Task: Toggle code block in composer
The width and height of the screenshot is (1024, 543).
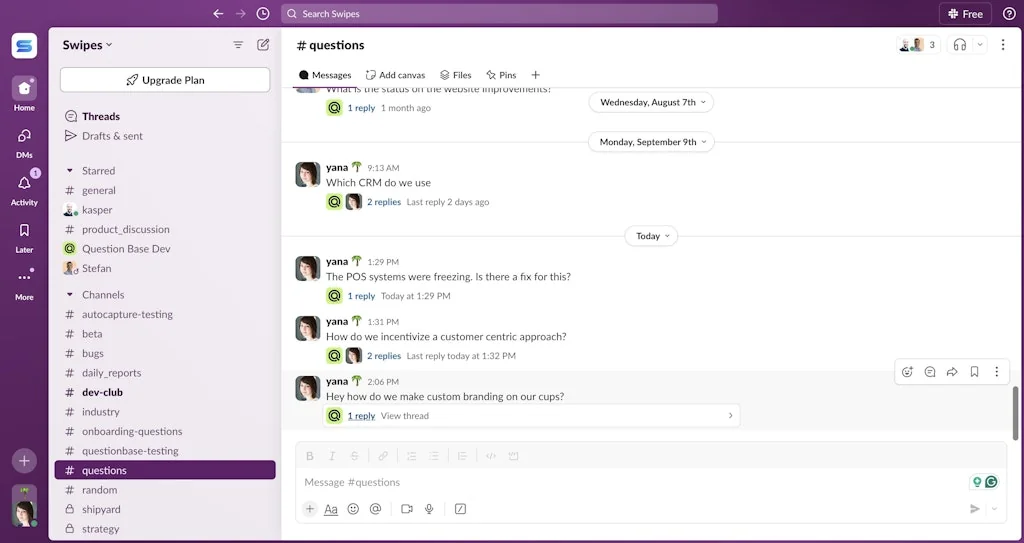Action: (x=513, y=456)
